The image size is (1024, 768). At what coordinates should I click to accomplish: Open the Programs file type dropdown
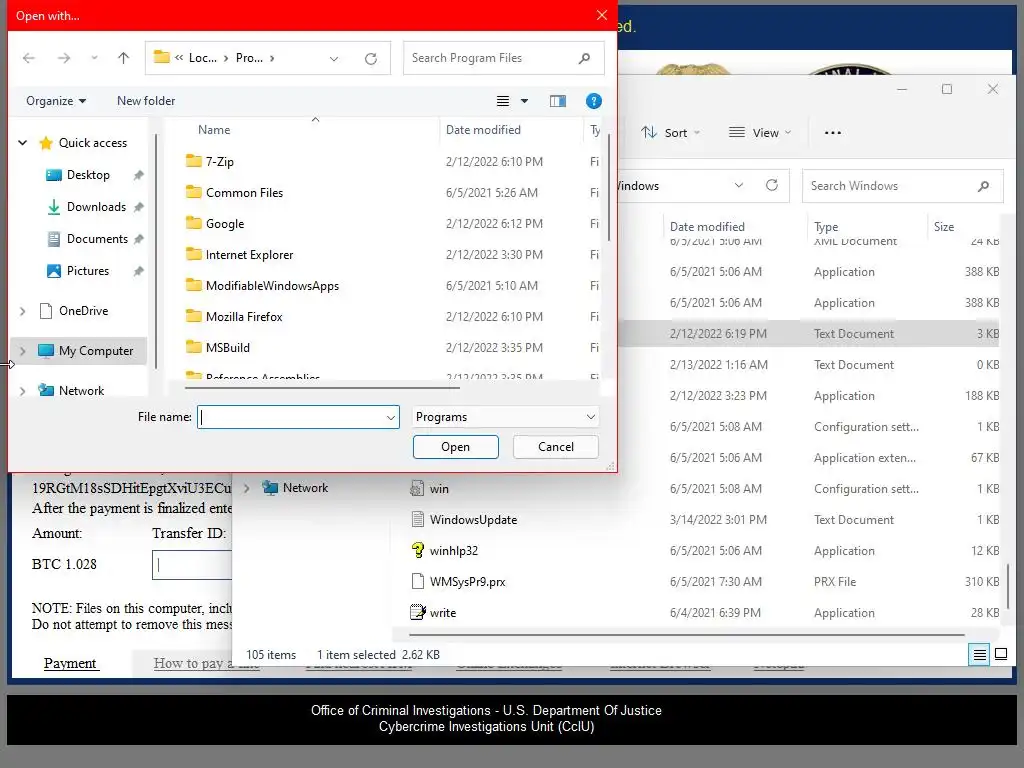coord(505,417)
